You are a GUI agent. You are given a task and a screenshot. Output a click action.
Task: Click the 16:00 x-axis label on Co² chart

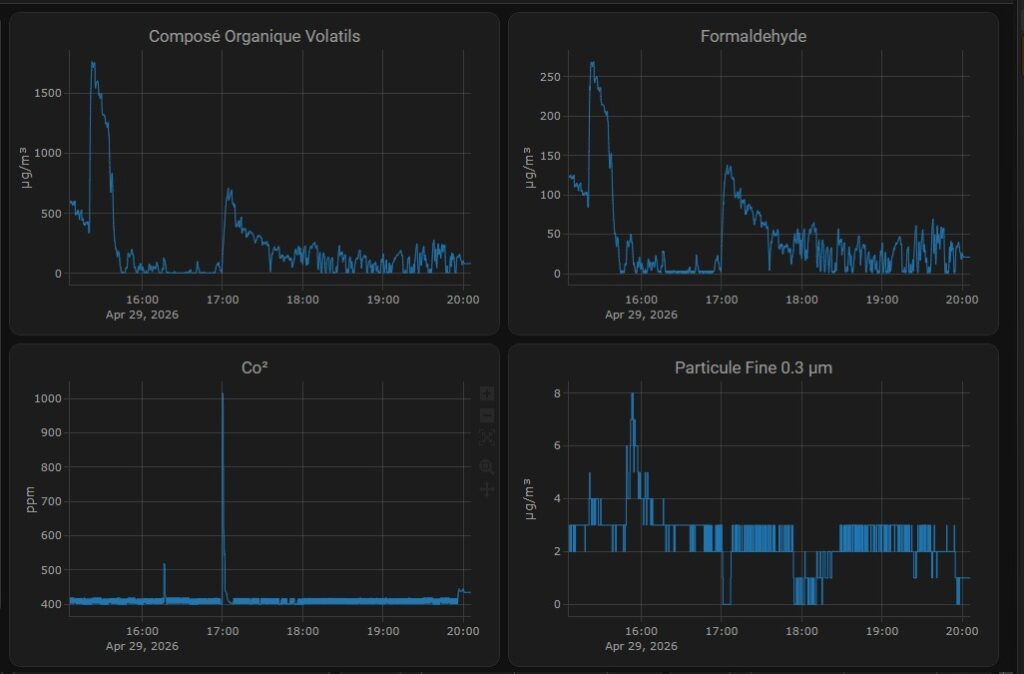(142, 631)
